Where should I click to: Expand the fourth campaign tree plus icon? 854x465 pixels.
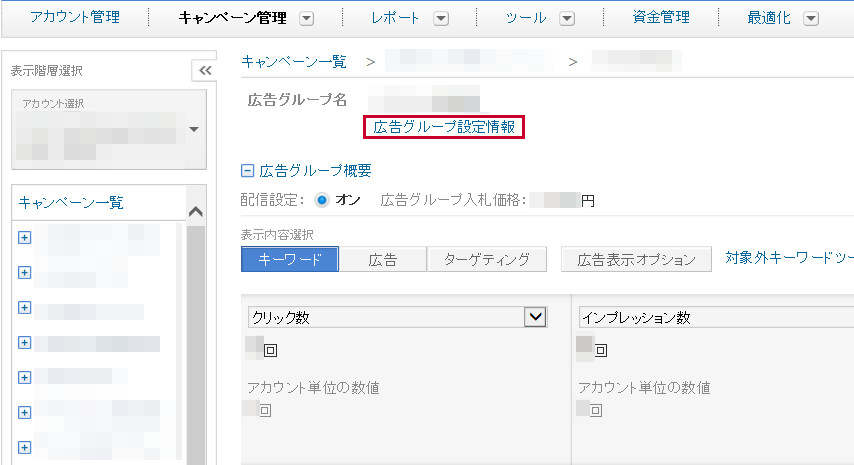point(25,342)
